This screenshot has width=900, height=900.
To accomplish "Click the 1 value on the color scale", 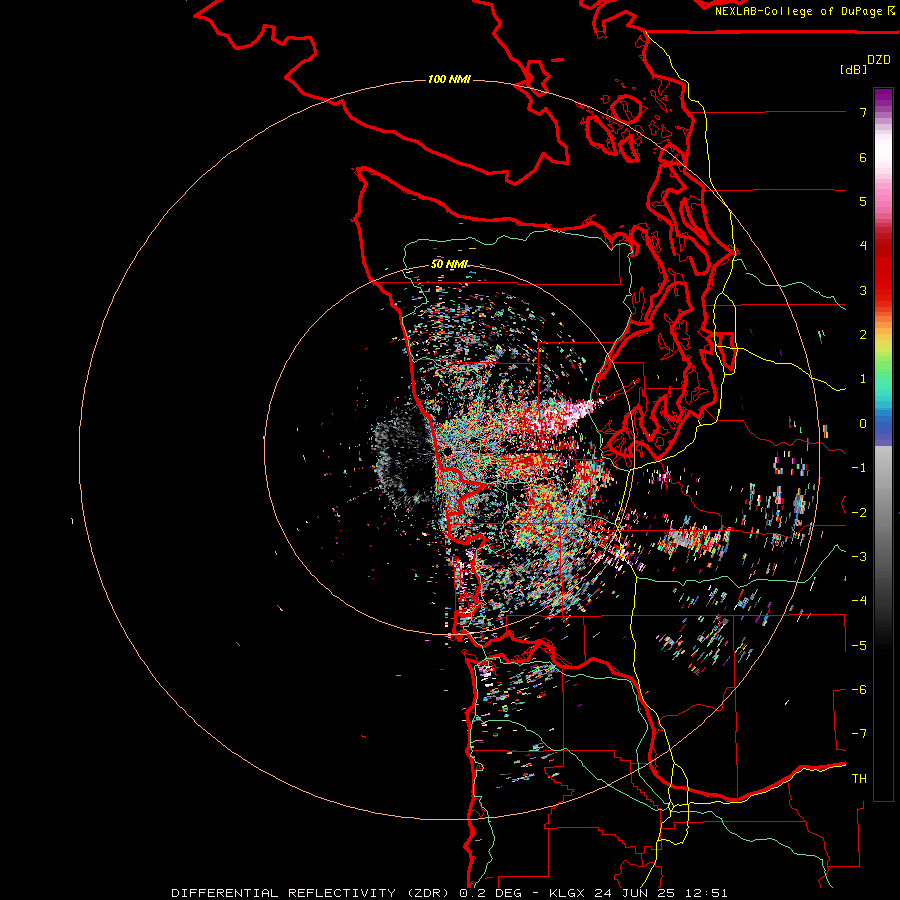I will [x=863, y=379].
